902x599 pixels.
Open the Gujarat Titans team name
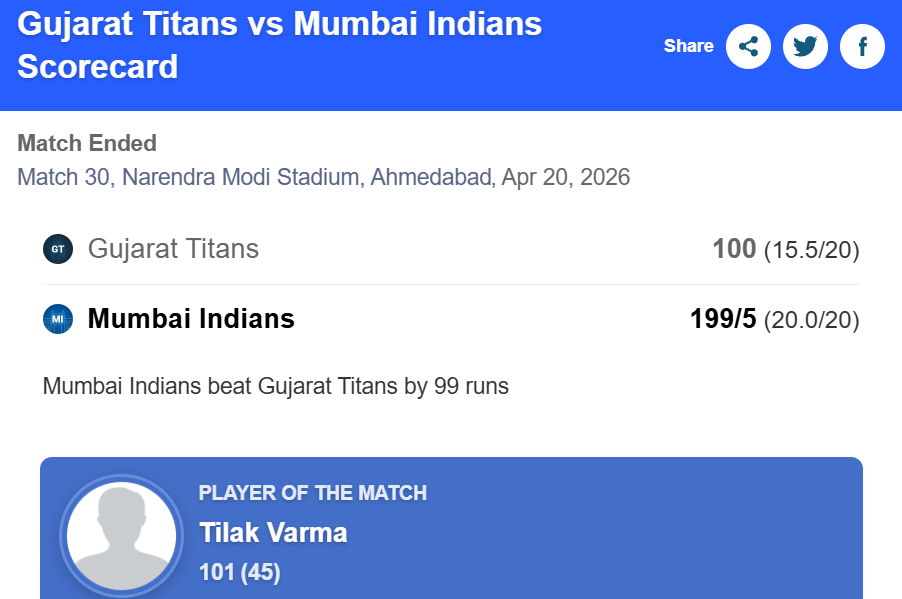click(x=173, y=249)
